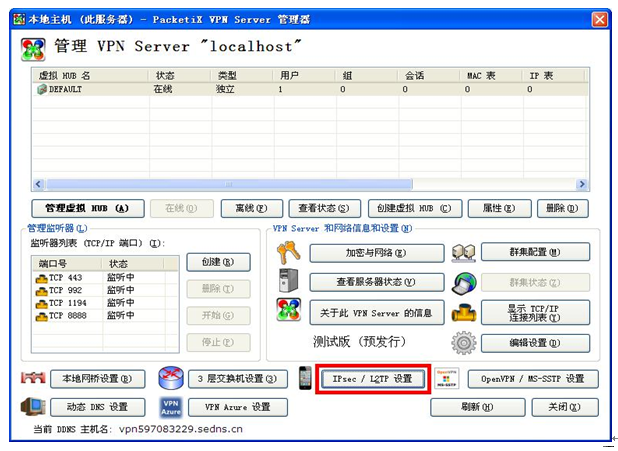Click 显示 TCP/IP 连接列表 button

(535, 313)
